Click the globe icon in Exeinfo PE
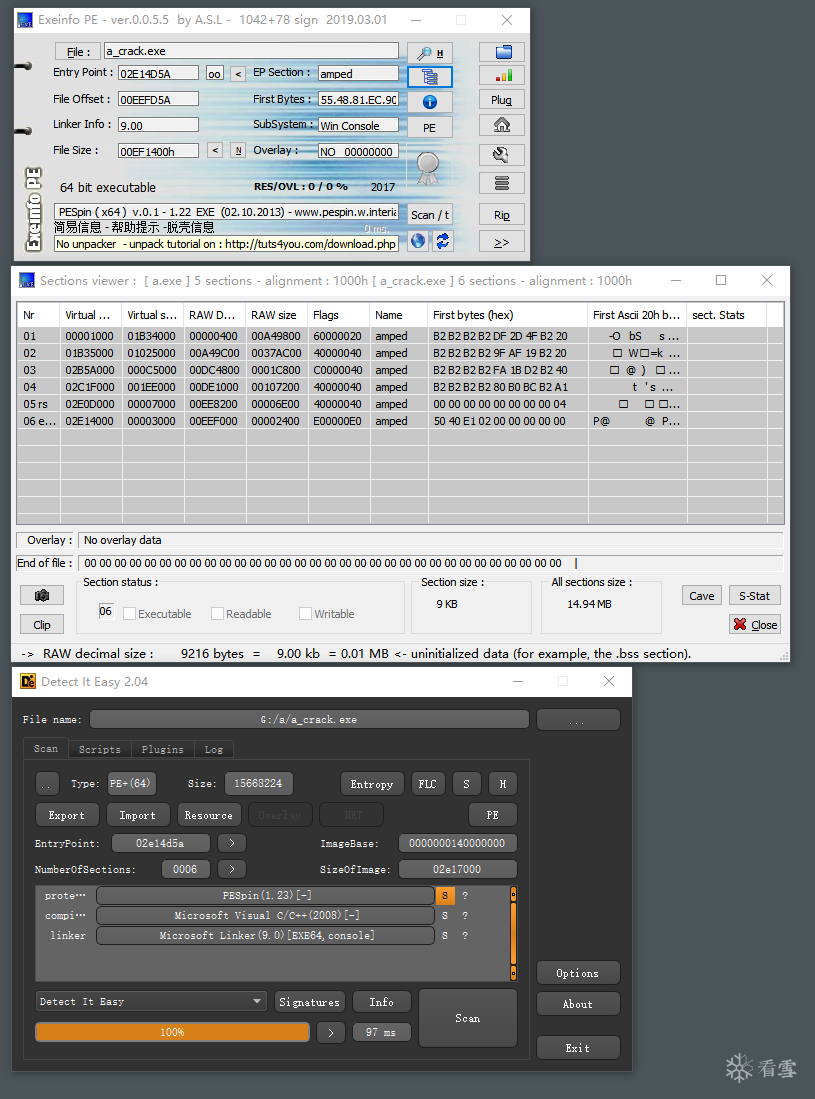The width and height of the screenshot is (815, 1099). pos(418,241)
